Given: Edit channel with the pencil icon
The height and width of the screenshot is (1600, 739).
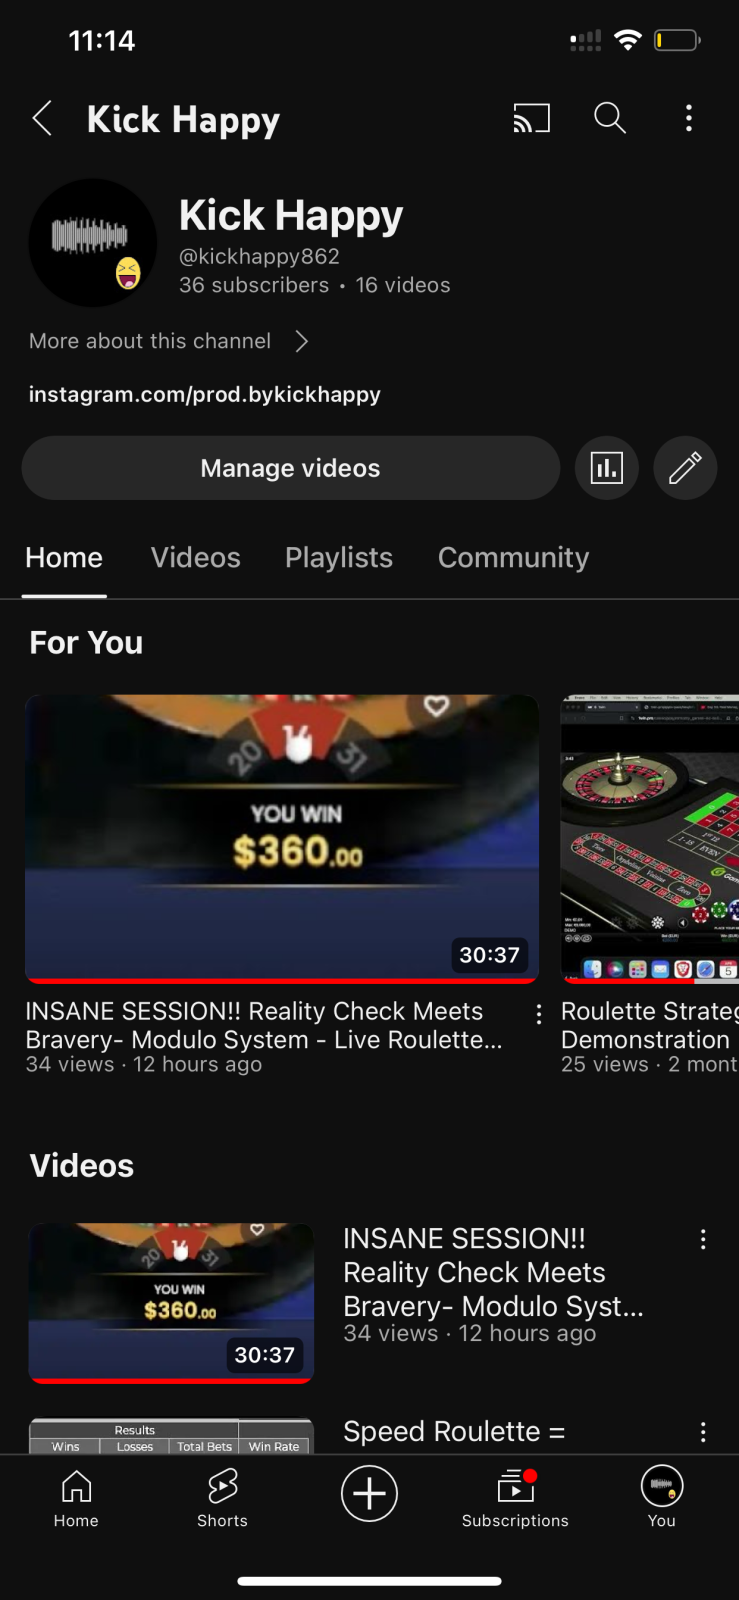Looking at the screenshot, I should (685, 468).
